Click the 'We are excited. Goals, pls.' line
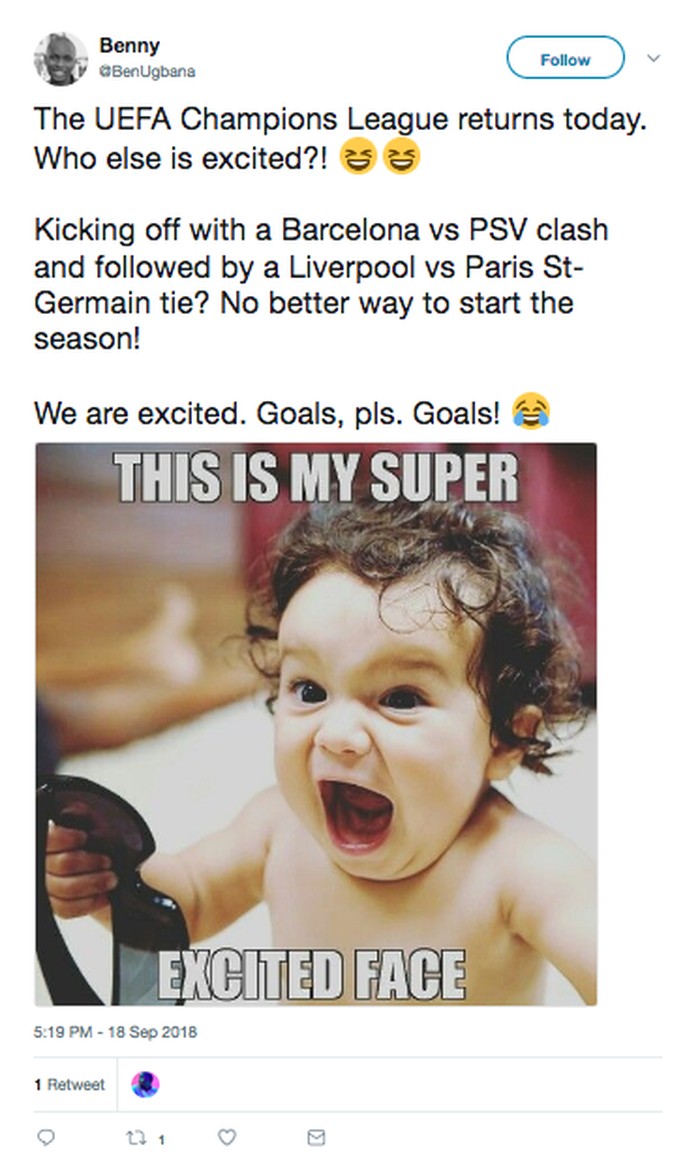 click(270, 411)
